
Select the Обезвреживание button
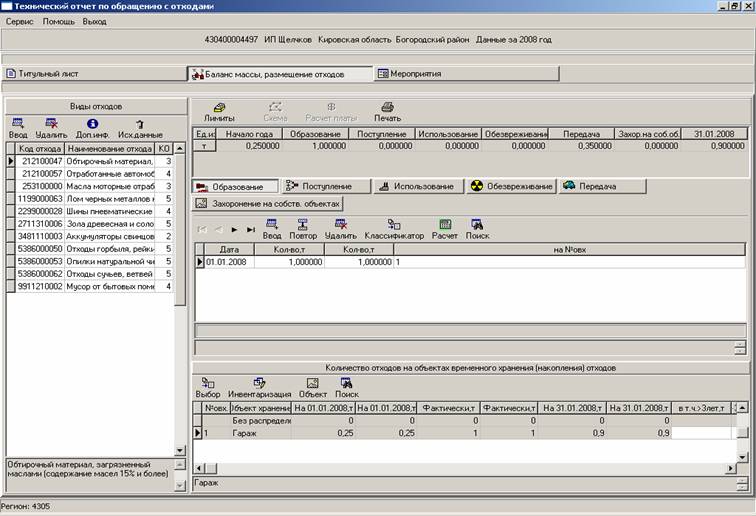[x=510, y=186]
